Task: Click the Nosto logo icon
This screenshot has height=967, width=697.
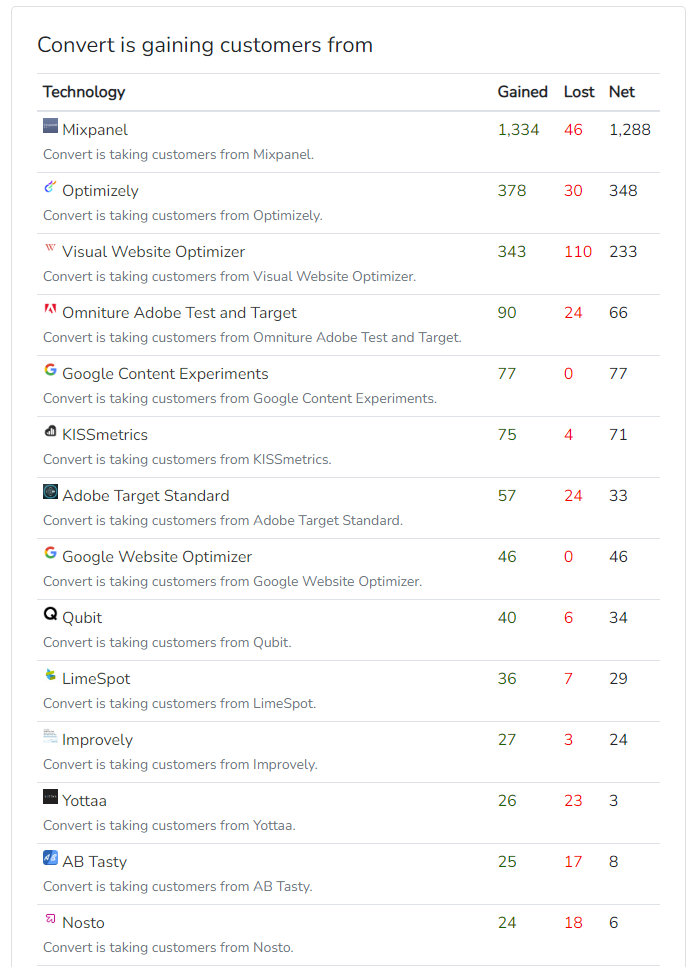Action: [51, 919]
